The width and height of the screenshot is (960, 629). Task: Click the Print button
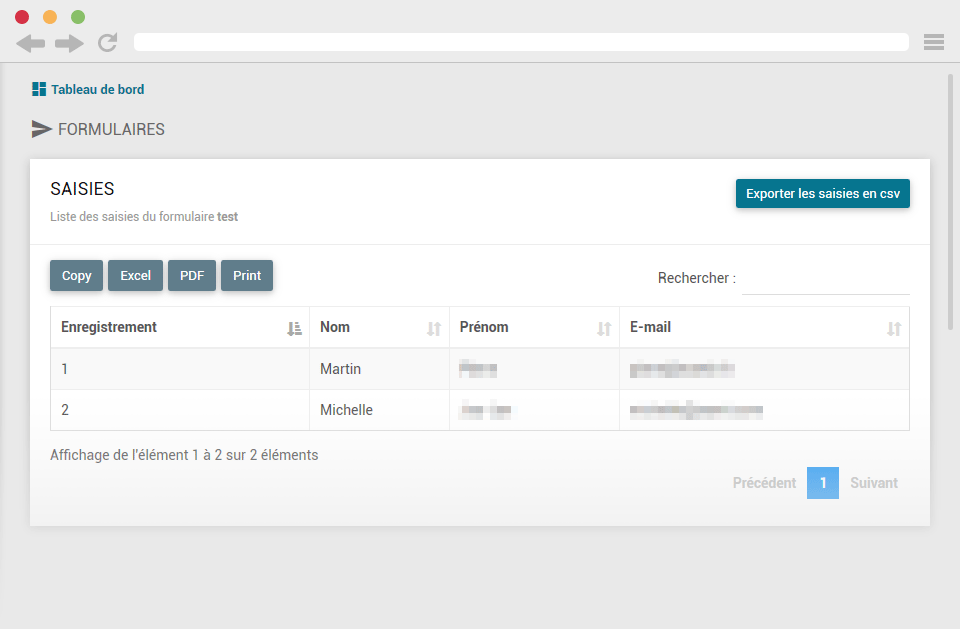point(247,276)
